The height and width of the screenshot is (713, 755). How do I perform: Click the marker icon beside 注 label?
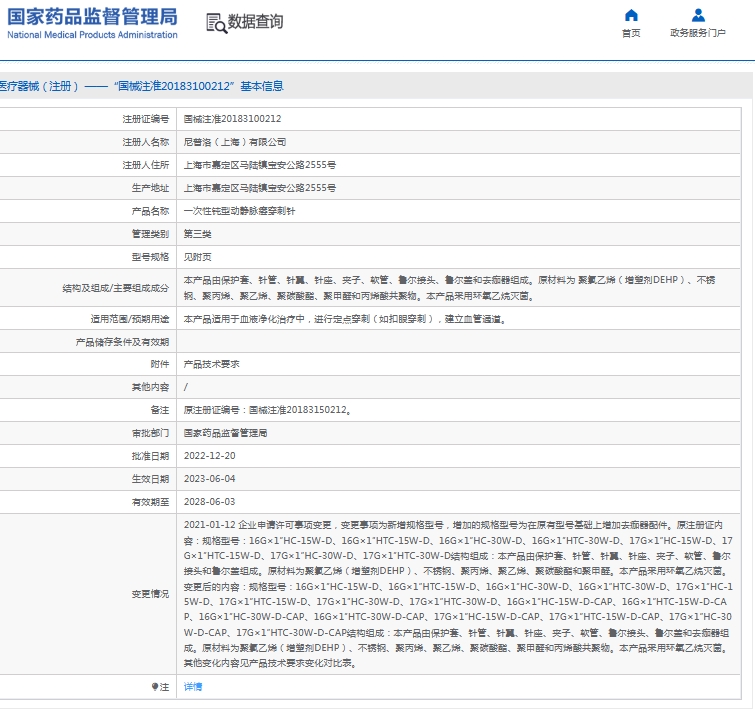coord(155,687)
